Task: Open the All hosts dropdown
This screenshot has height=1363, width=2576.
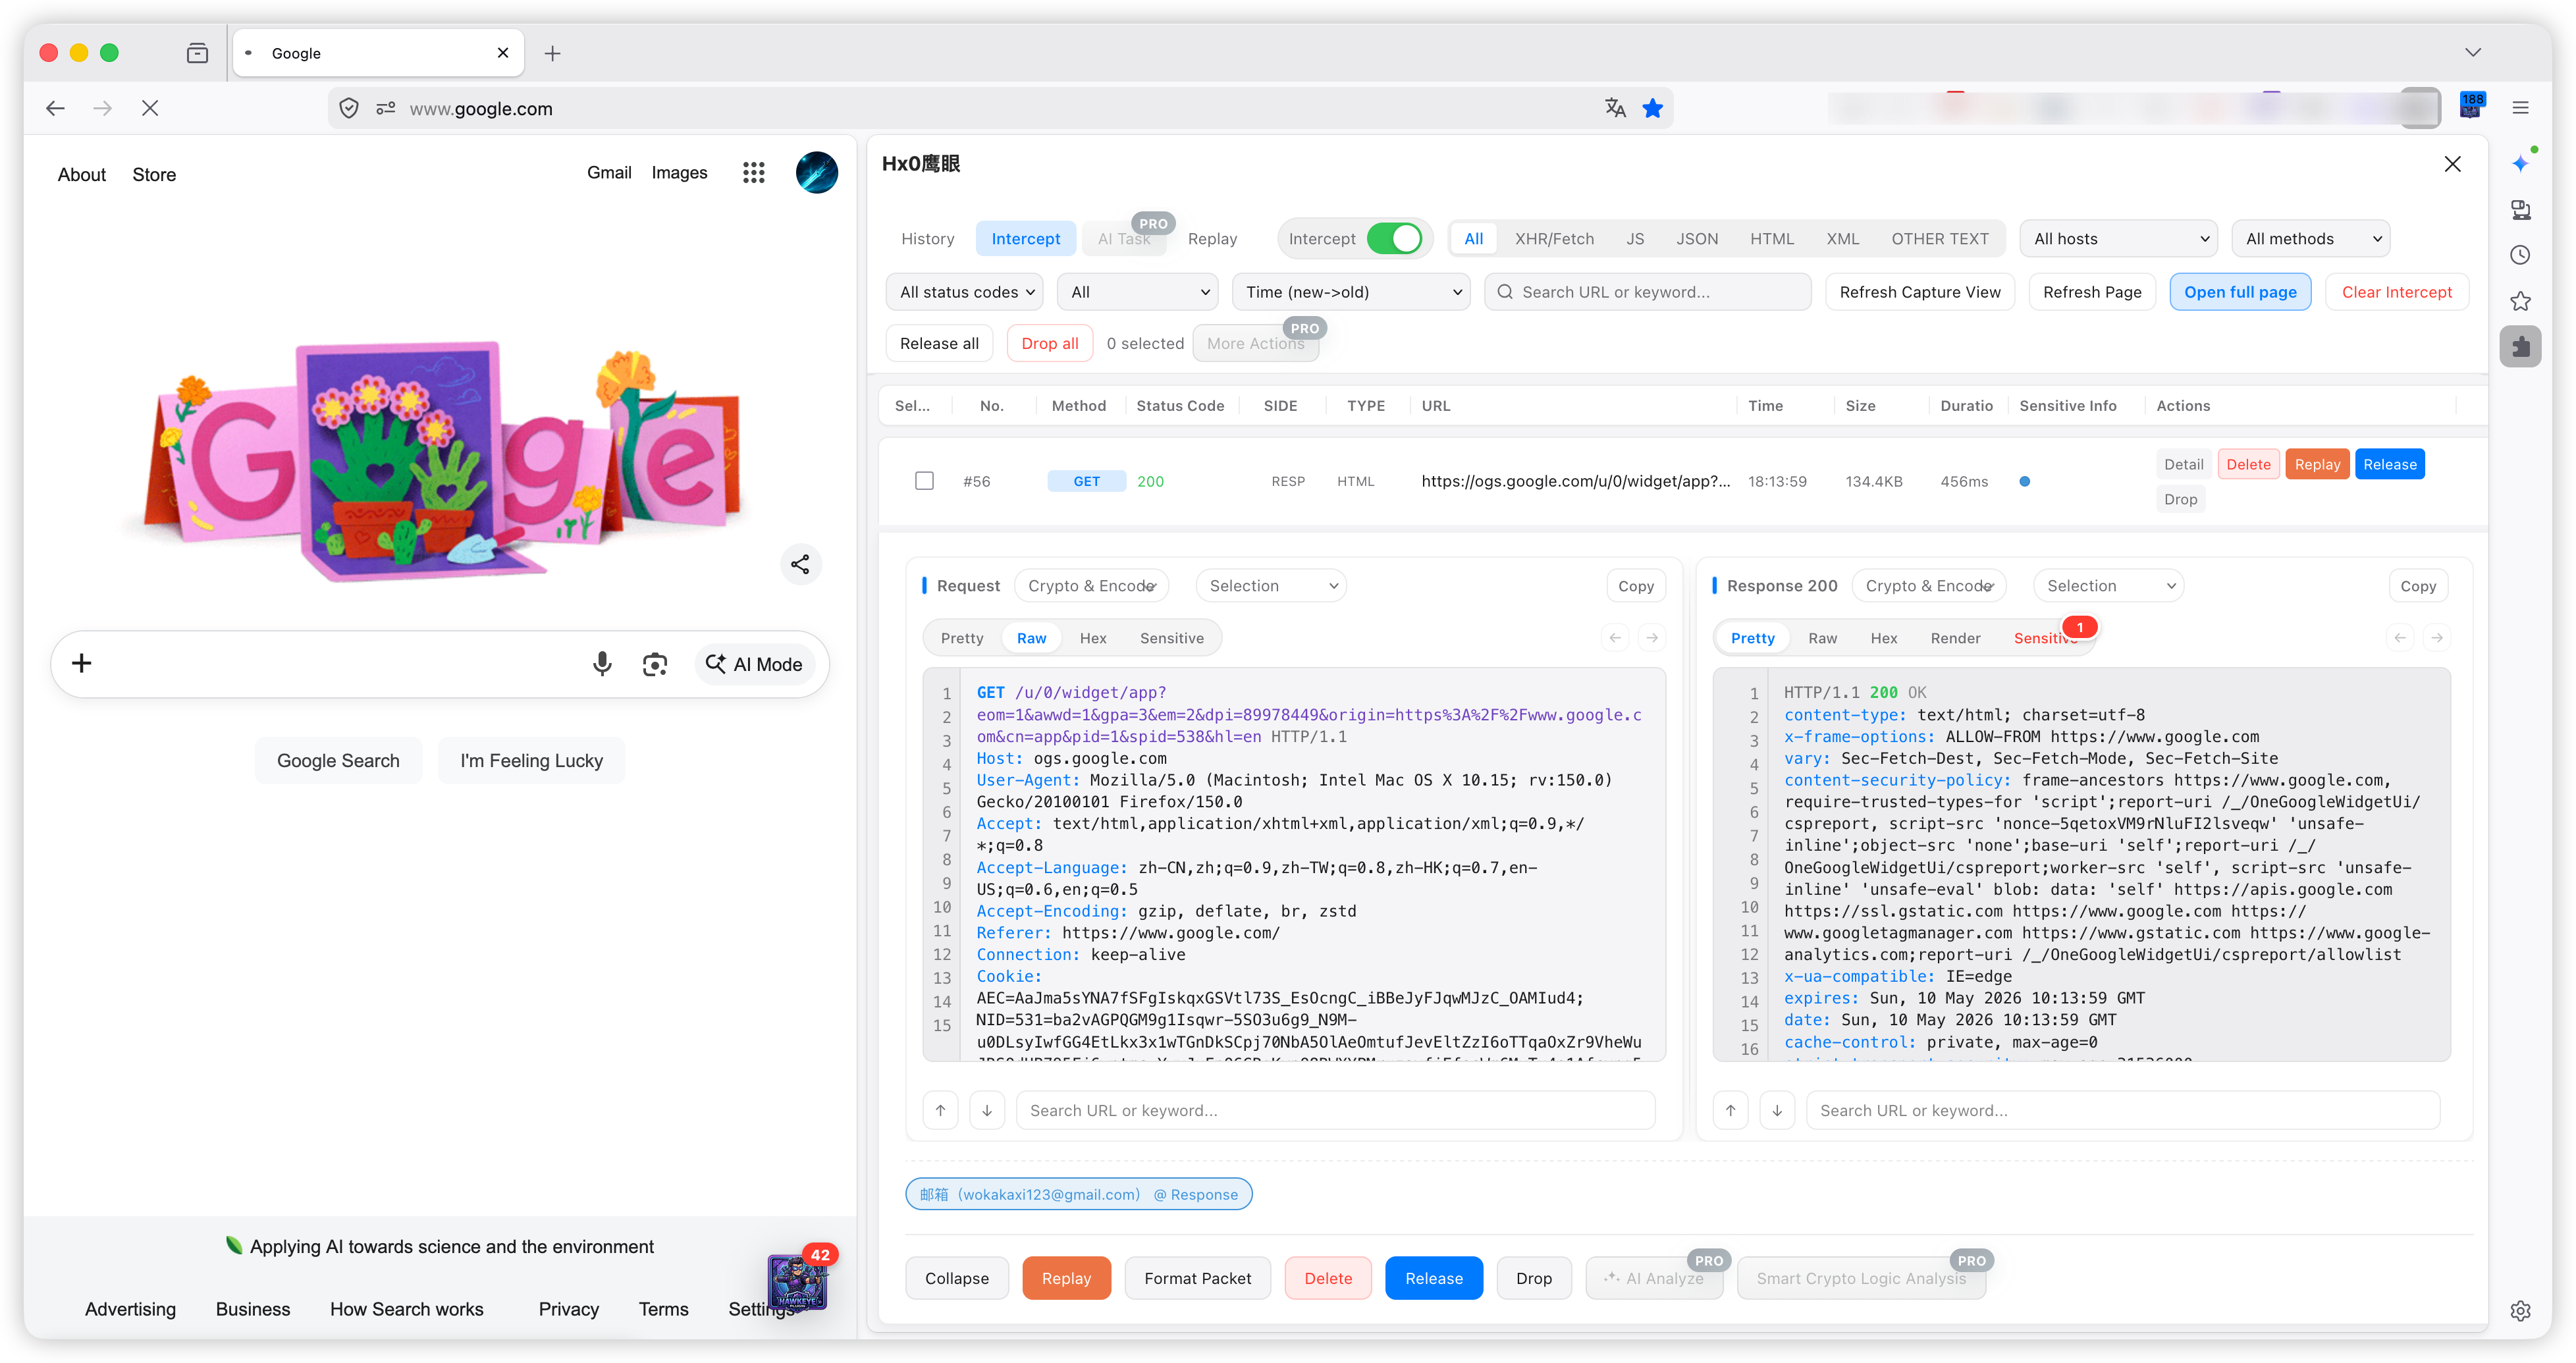Action: point(2119,239)
